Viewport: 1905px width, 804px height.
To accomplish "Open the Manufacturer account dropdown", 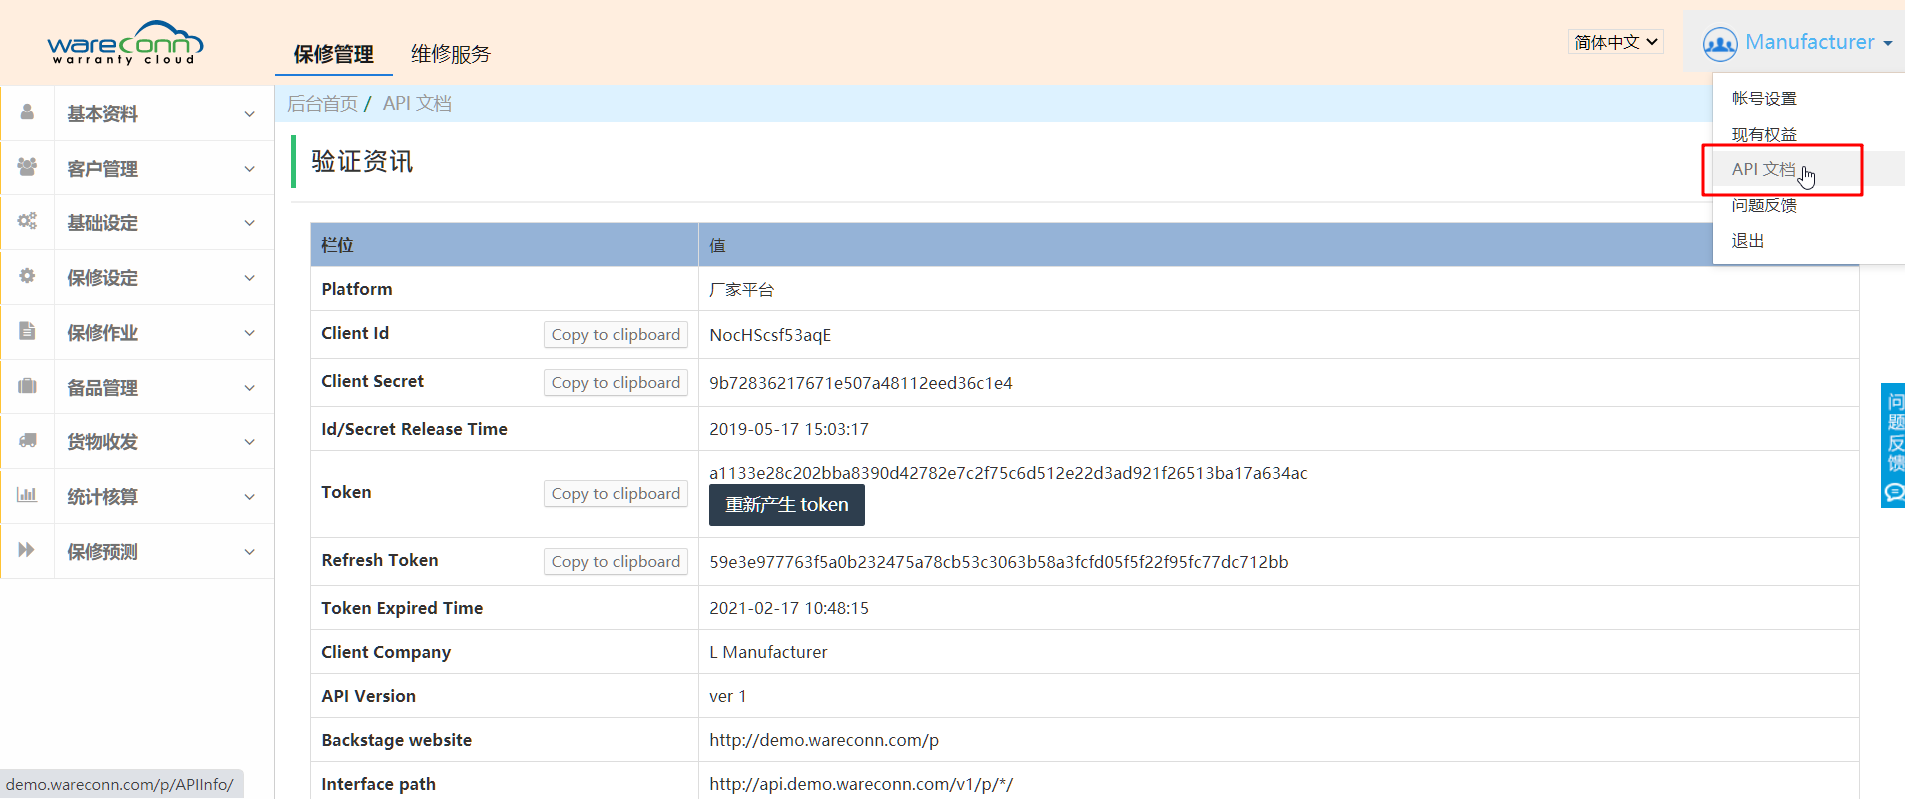I will [x=1797, y=42].
